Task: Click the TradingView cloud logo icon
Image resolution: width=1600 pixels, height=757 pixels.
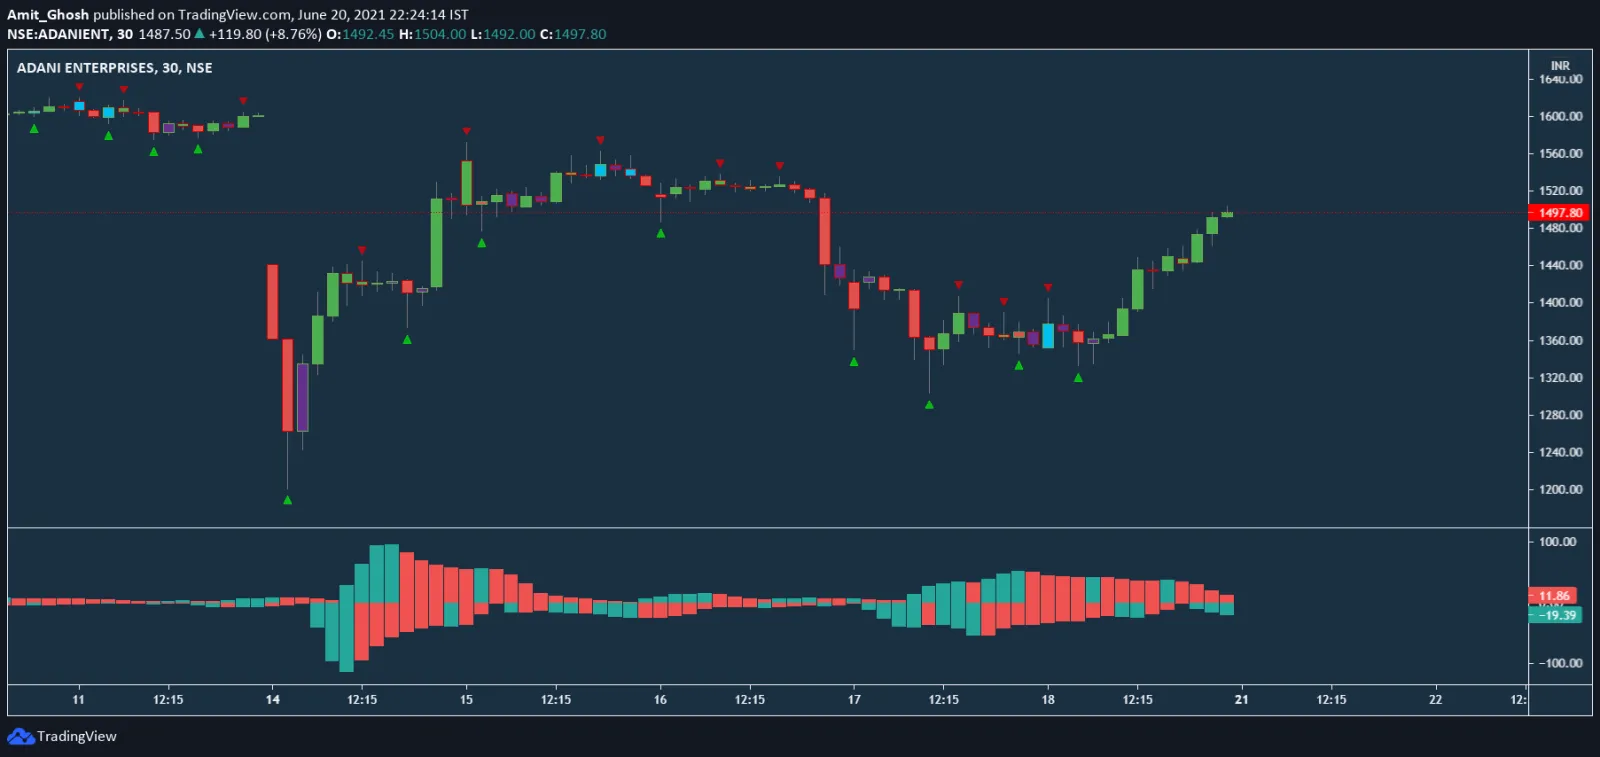Action: coord(20,737)
